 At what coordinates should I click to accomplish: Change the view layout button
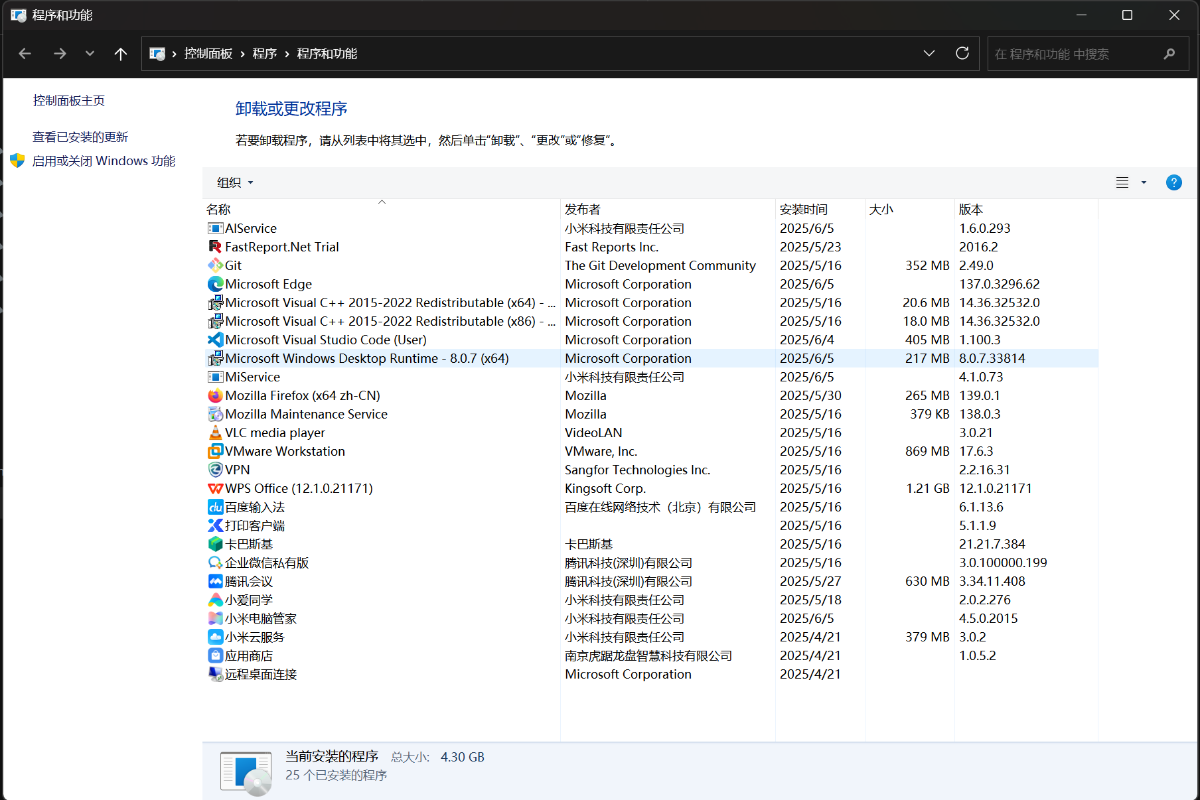point(1122,182)
